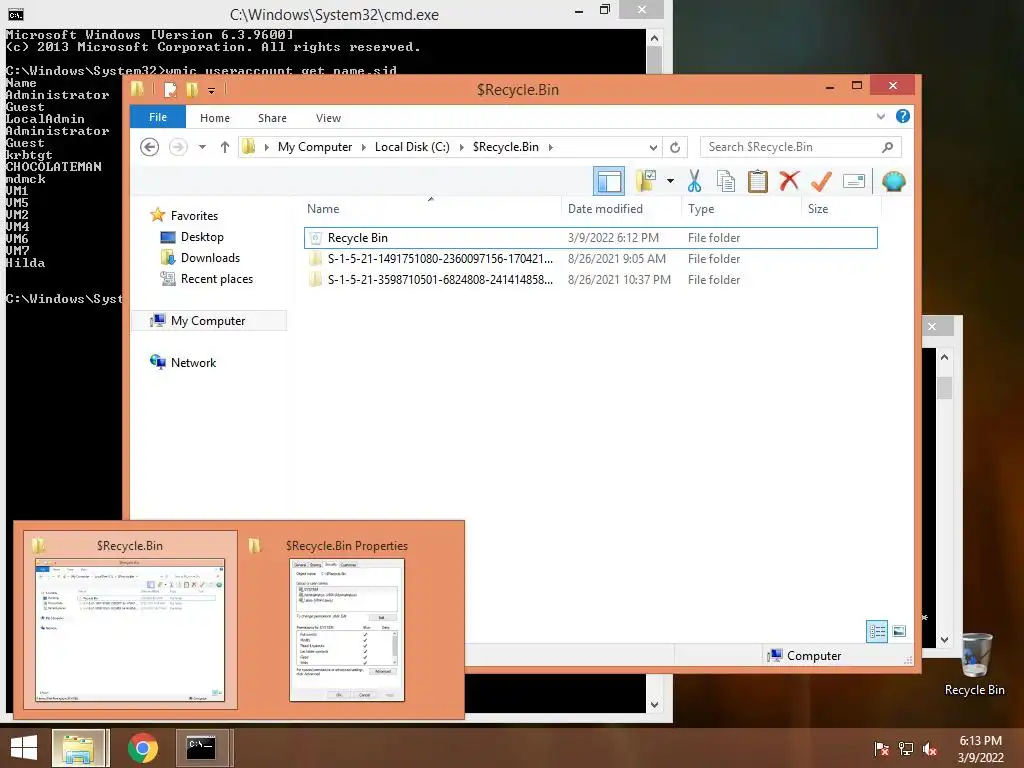Open recent locations dropdown arrow

(x=202, y=147)
